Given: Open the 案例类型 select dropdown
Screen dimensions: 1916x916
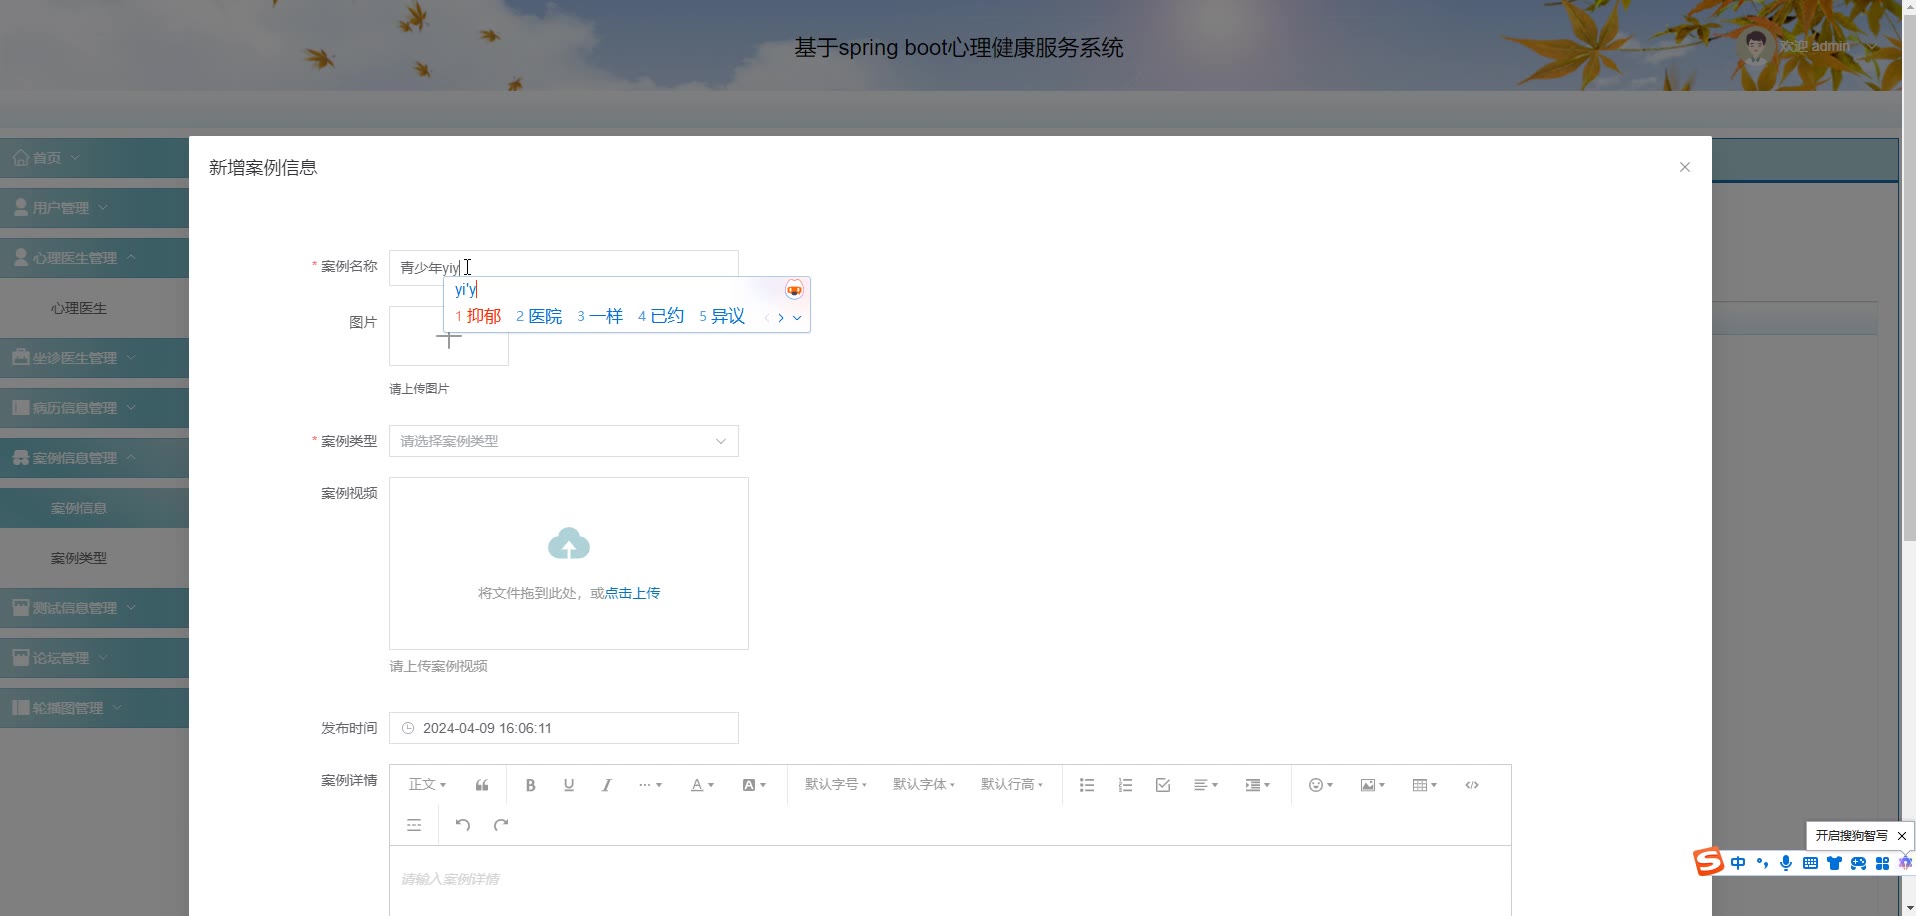Looking at the screenshot, I should pyautogui.click(x=564, y=441).
